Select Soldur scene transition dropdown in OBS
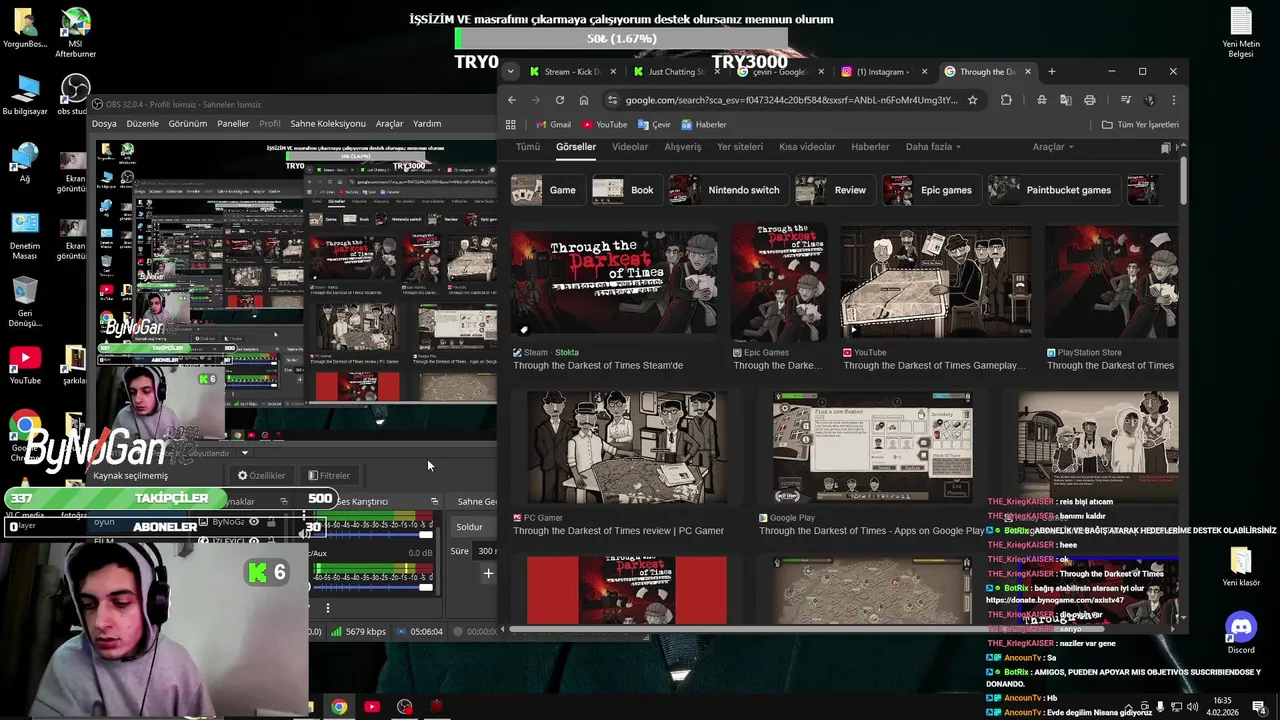1280x720 pixels. pos(472,527)
